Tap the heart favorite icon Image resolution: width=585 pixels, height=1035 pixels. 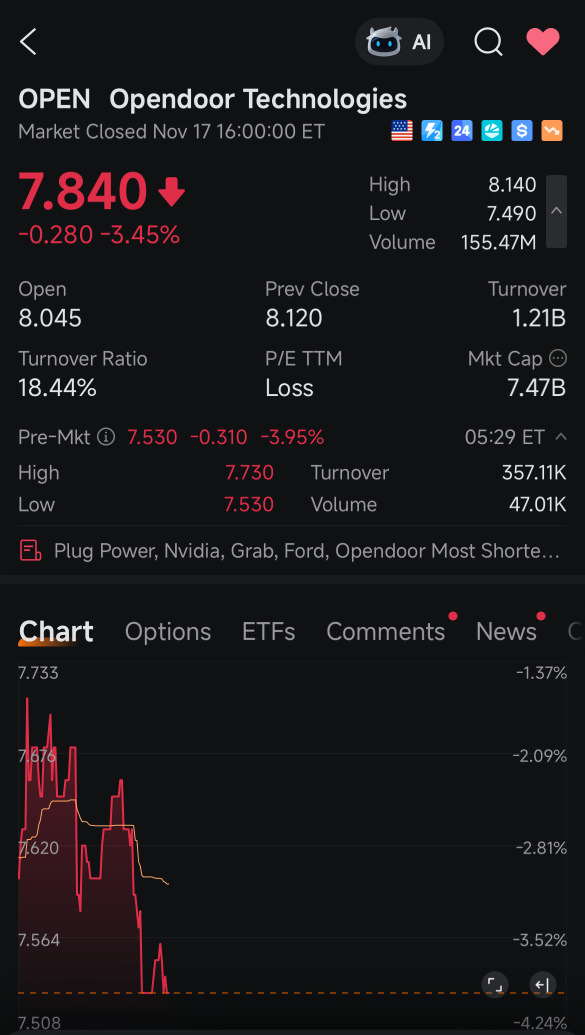[x=542, y=42]
